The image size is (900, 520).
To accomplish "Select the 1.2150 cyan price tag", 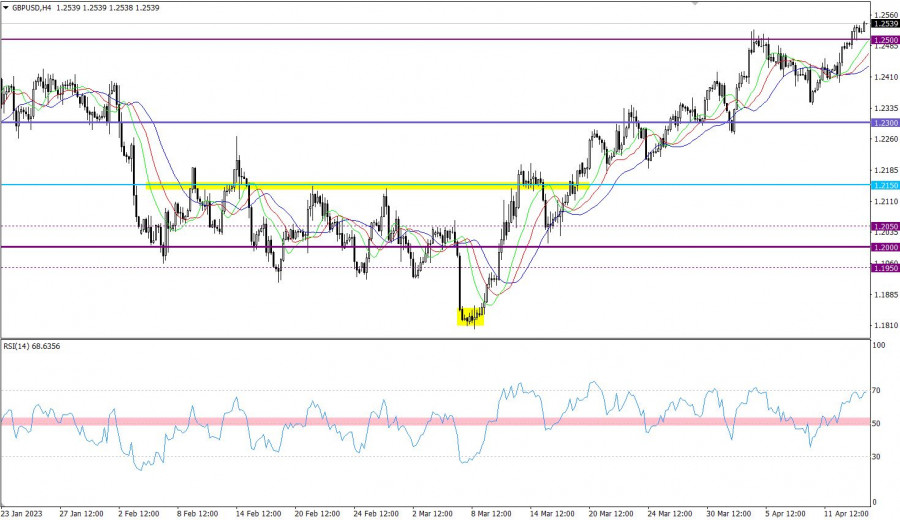I will tap(884, 185).
